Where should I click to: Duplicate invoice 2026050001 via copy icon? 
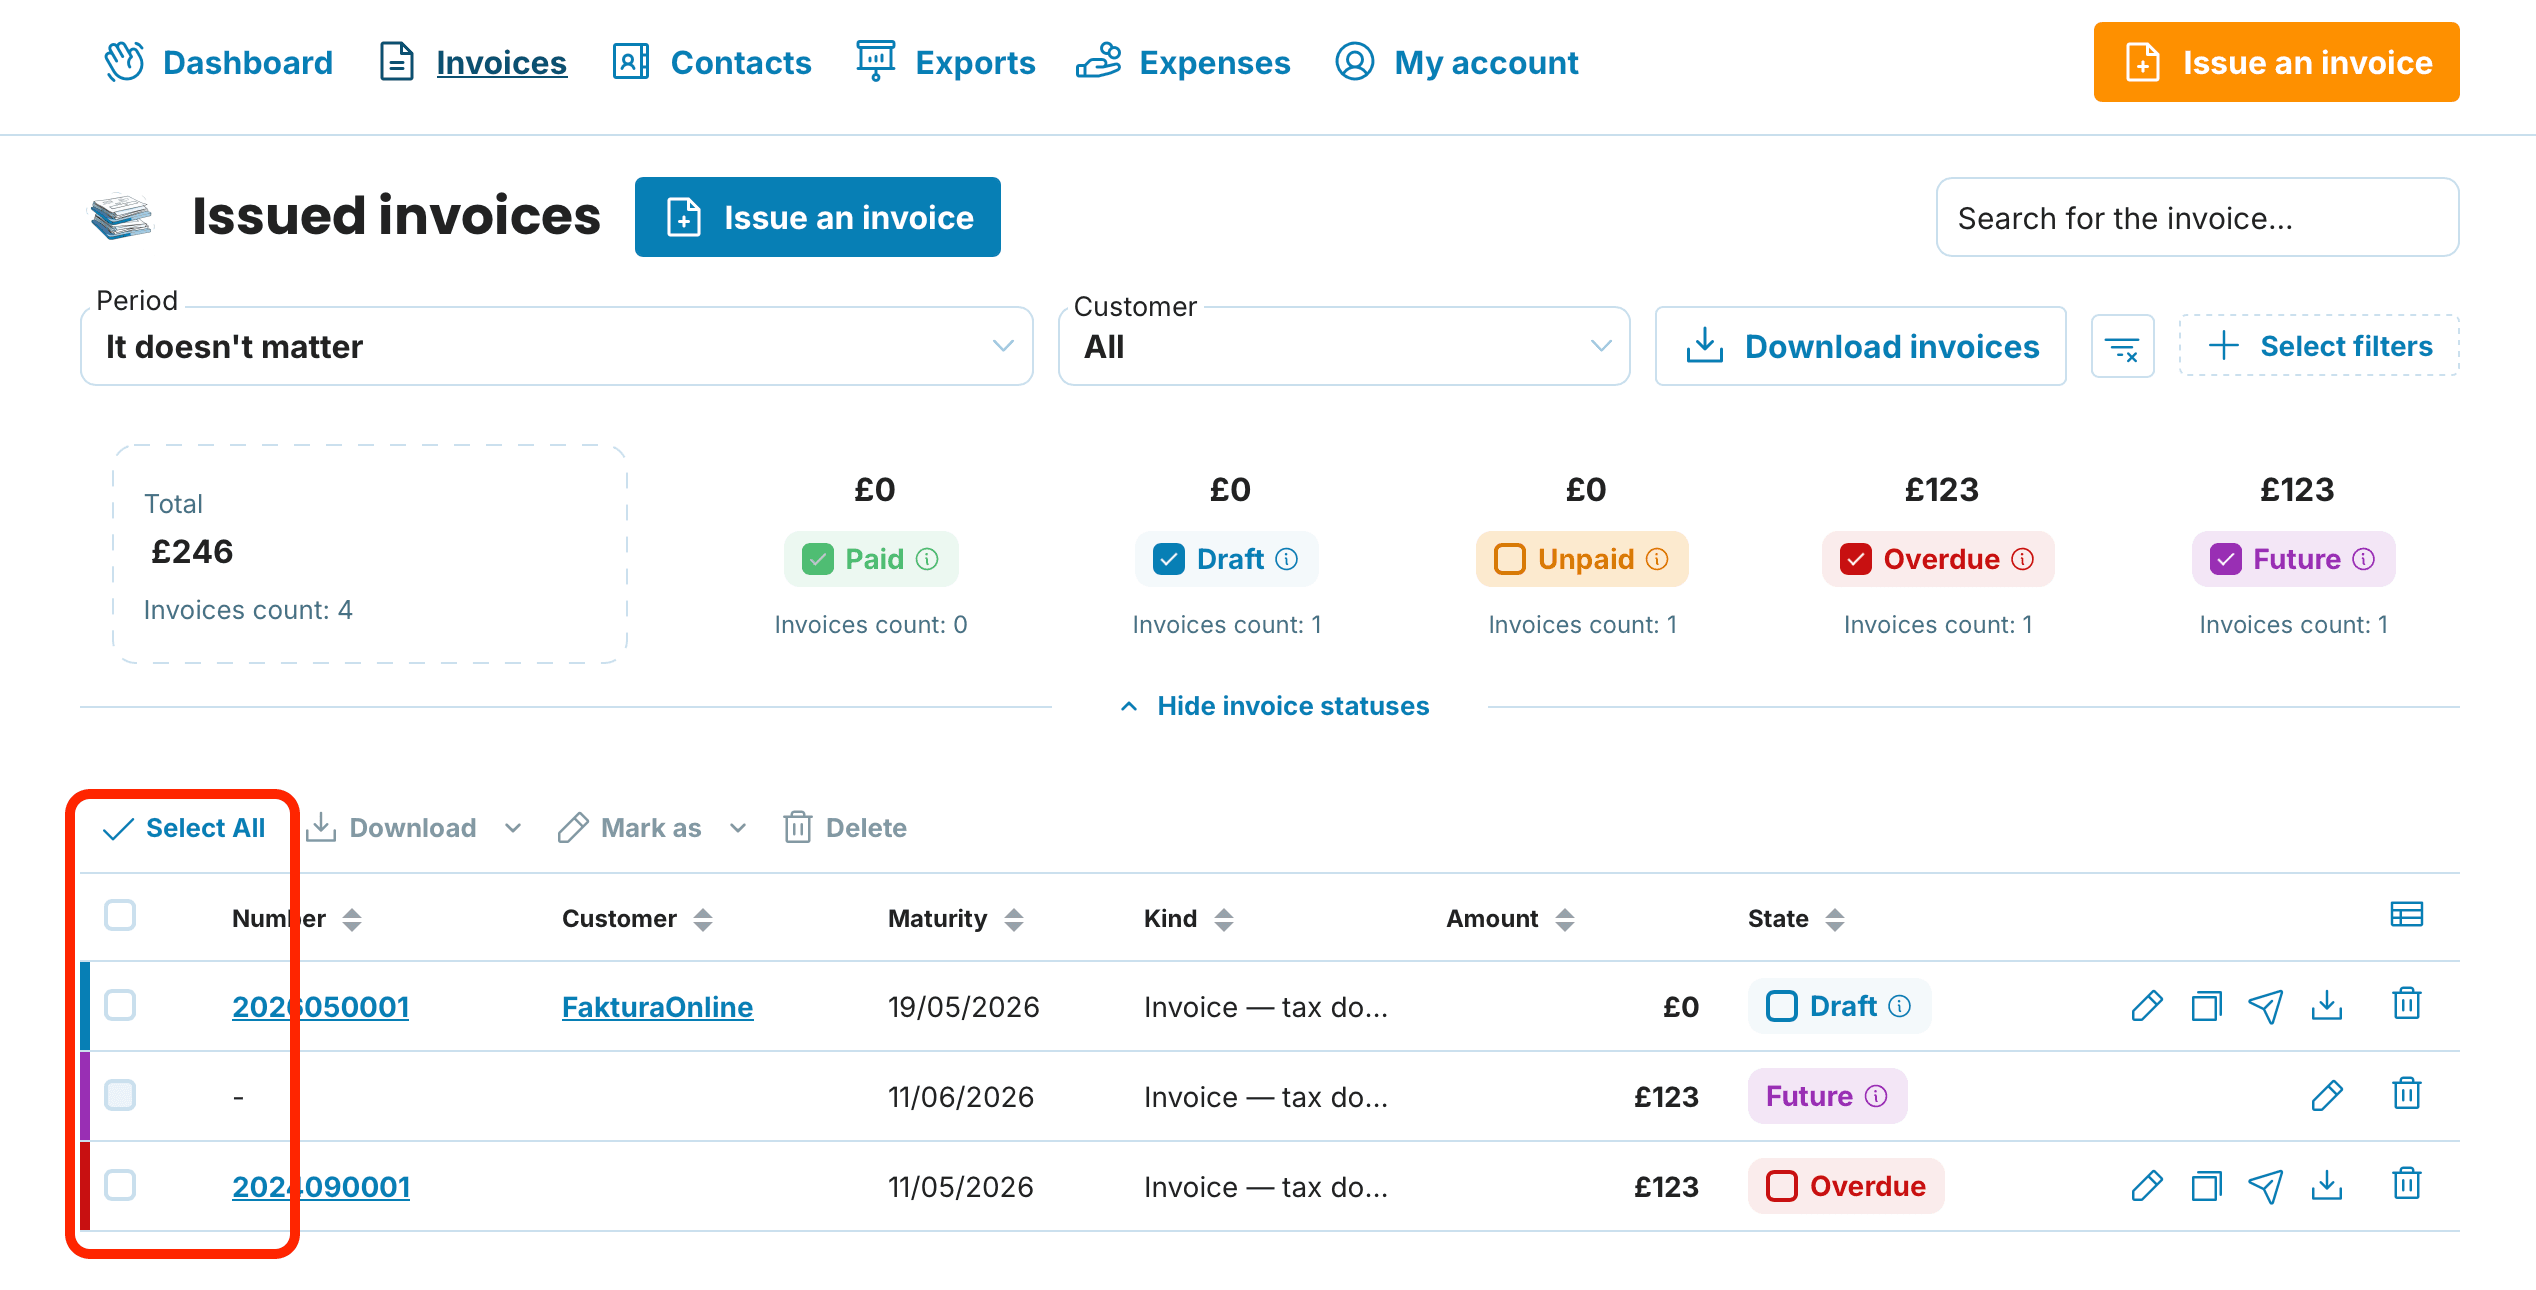(x=2206, y=1005)
